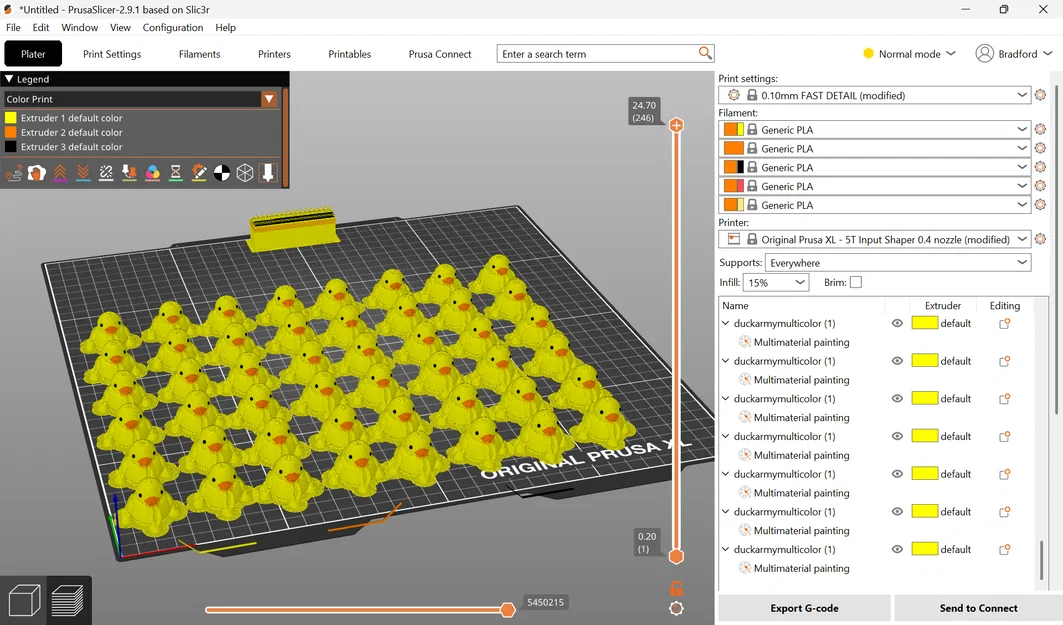This screenshot has height=625, width=1063.
Task: Open the Window menu
Action: coord(79,27)
